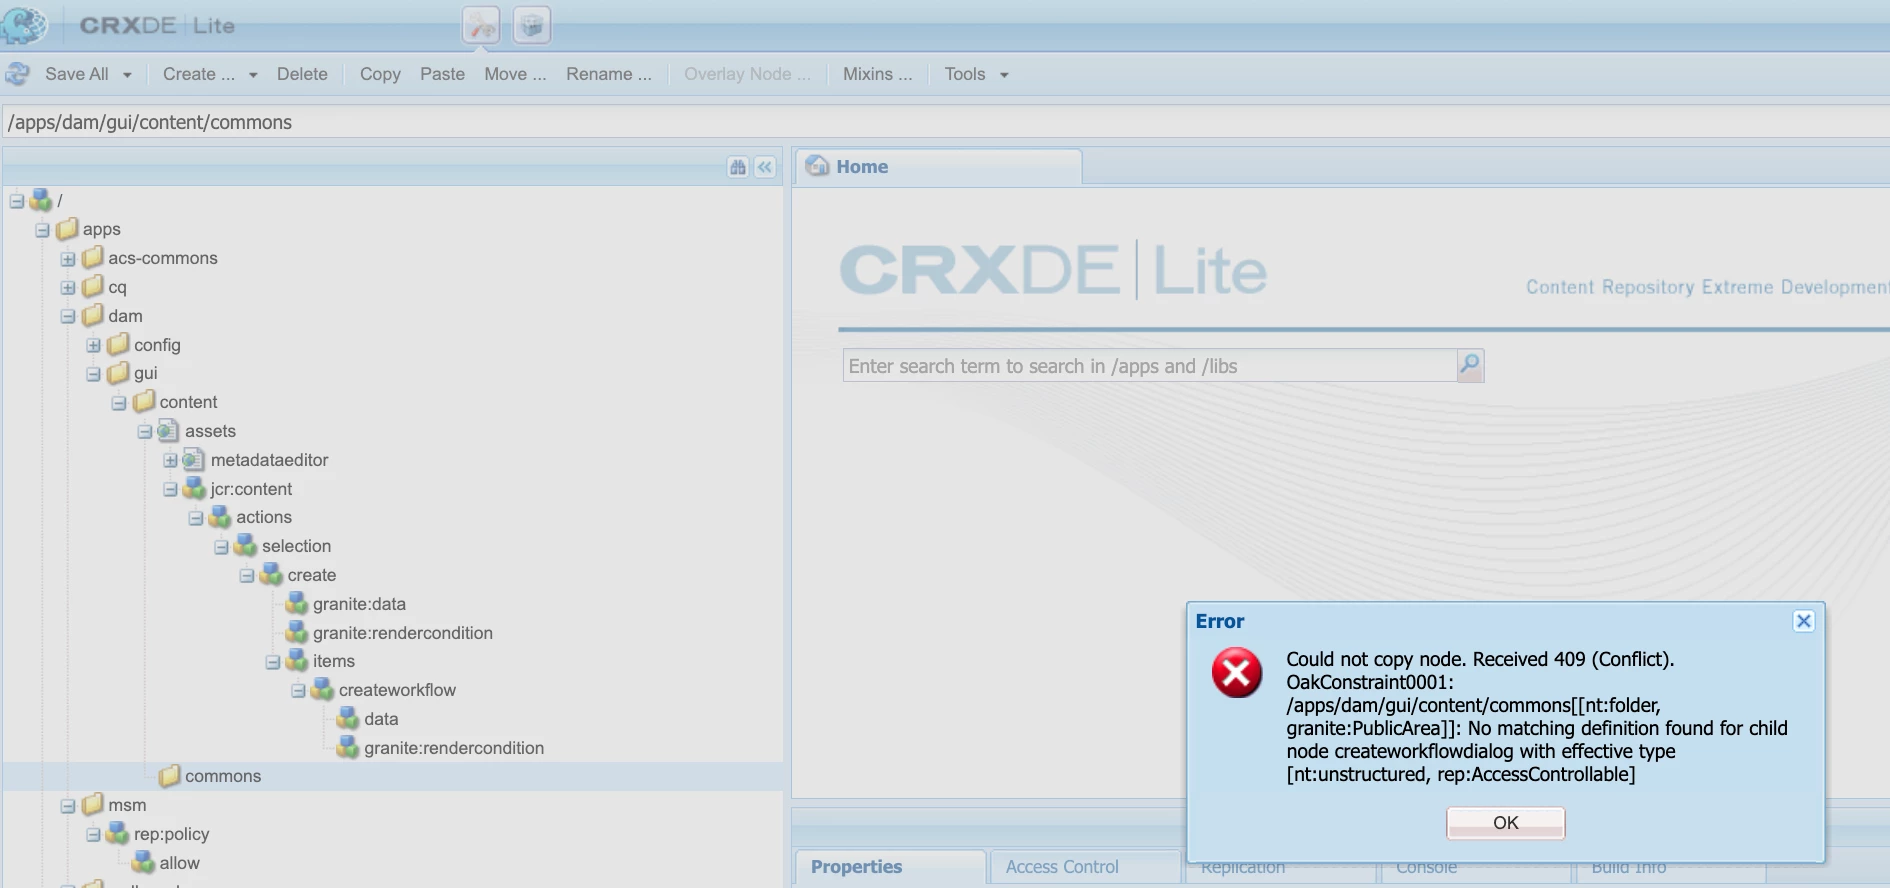Expand the metadataeditor node
This screenshot has width=1890, height=888.
170,460
